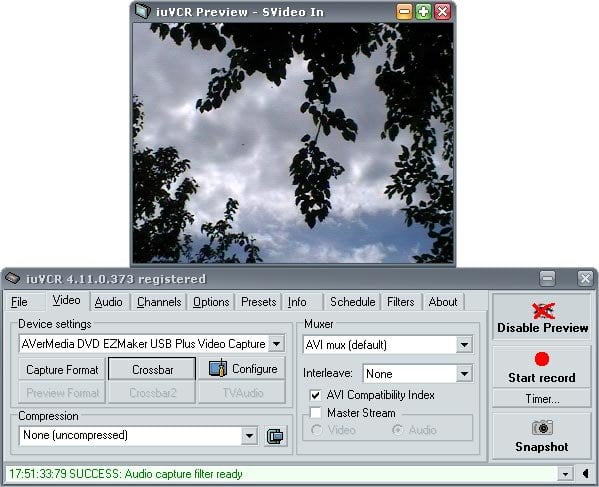
Task: Expand the capture device dropdown arrow
Action: tap(276, 344)
